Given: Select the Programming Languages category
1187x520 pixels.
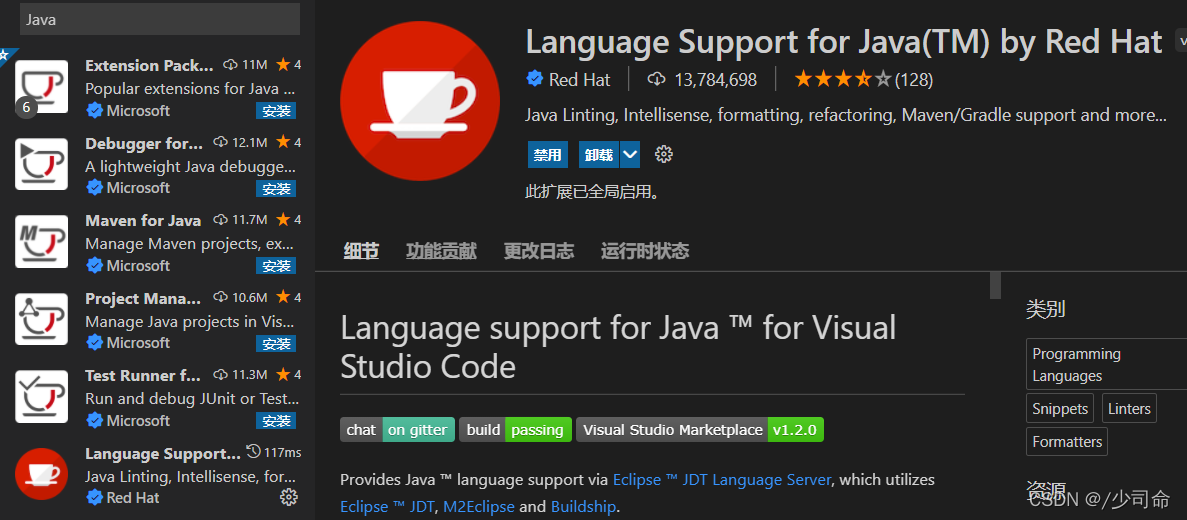Looking at the screenshot, I should 1107,364.
